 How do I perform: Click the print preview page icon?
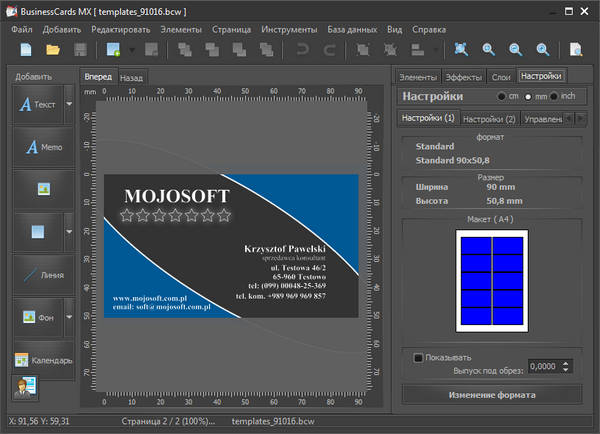576,50
